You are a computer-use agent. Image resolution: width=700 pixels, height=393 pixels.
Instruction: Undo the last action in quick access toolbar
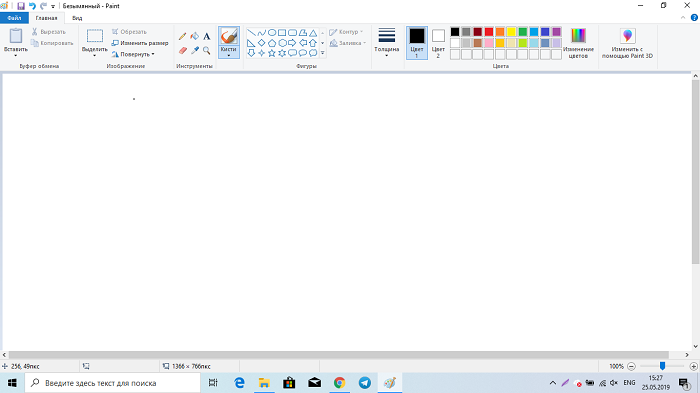pos(32,6)
